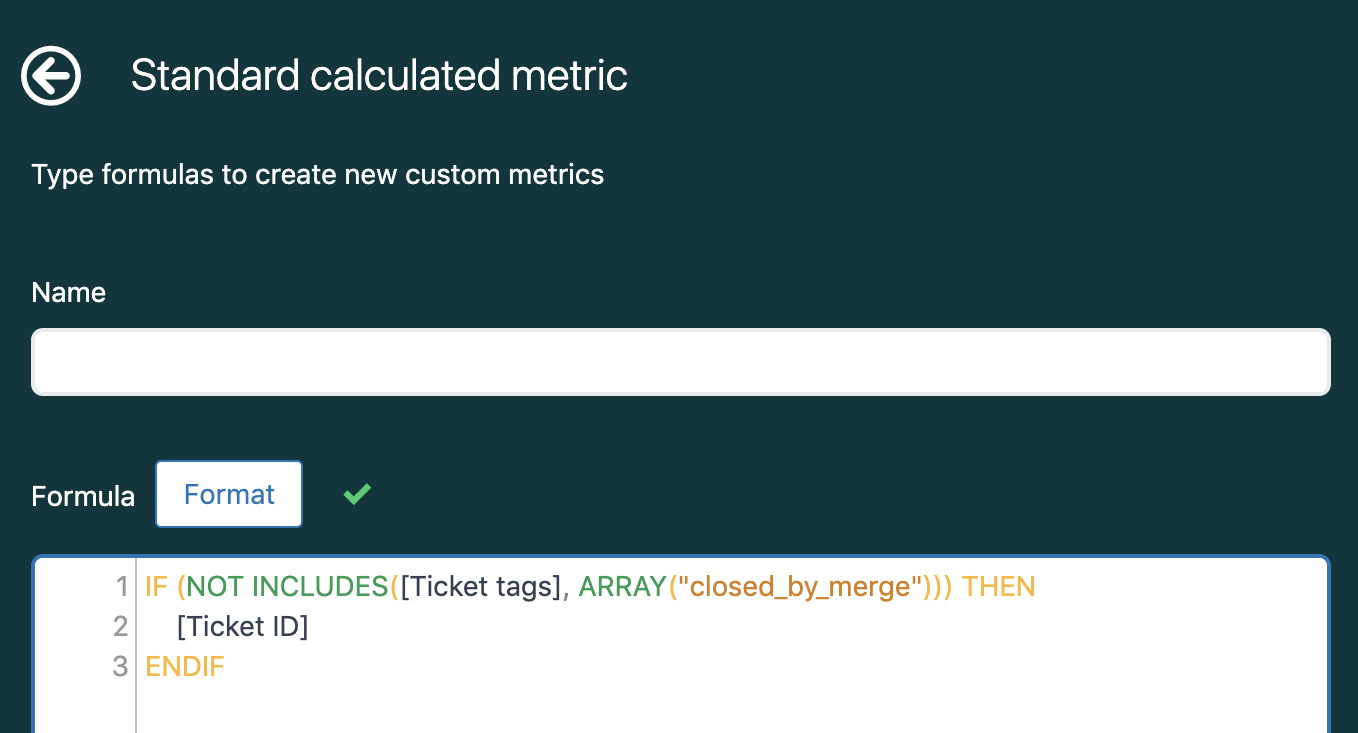Click the "closed_by_merge" string value
This screenshot has width=1358, height=733.
pyautogui.click(x=795, y=586)
